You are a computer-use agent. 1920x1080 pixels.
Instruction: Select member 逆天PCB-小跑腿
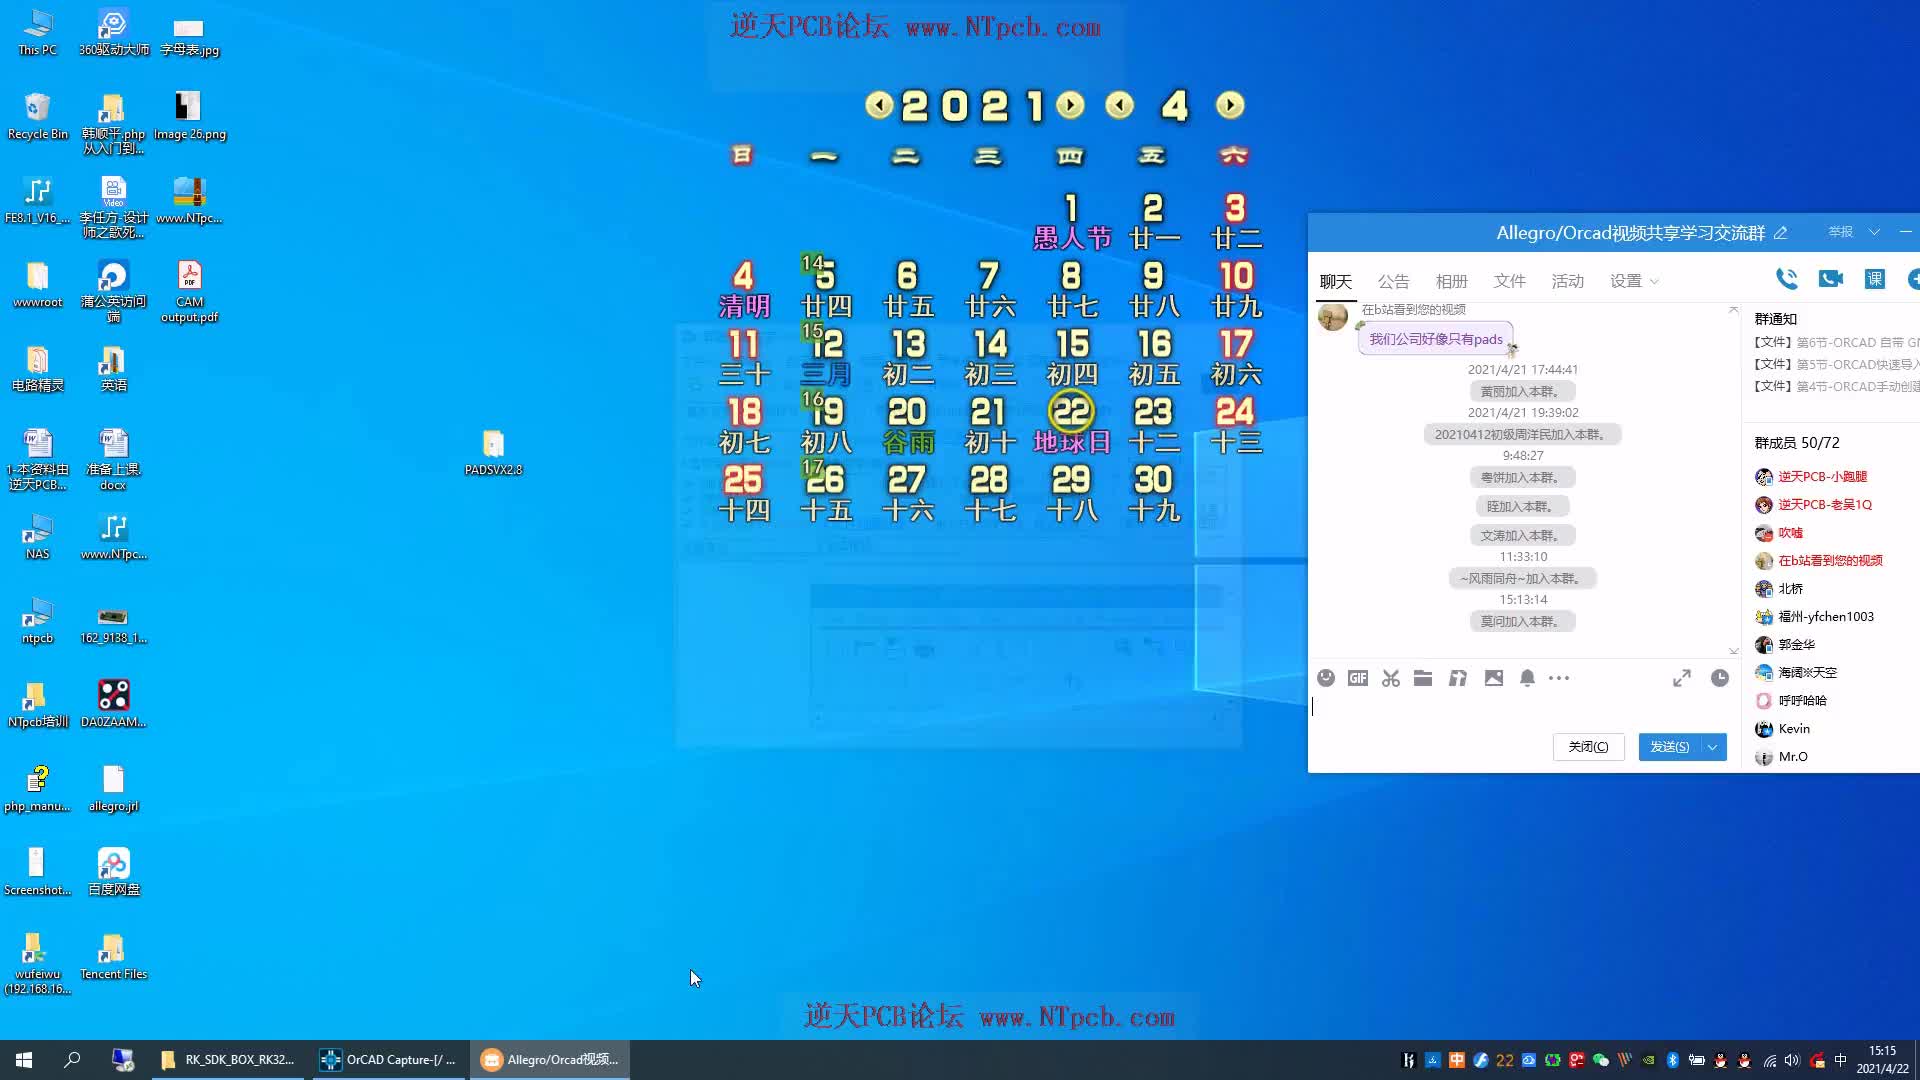[1822, 477]
